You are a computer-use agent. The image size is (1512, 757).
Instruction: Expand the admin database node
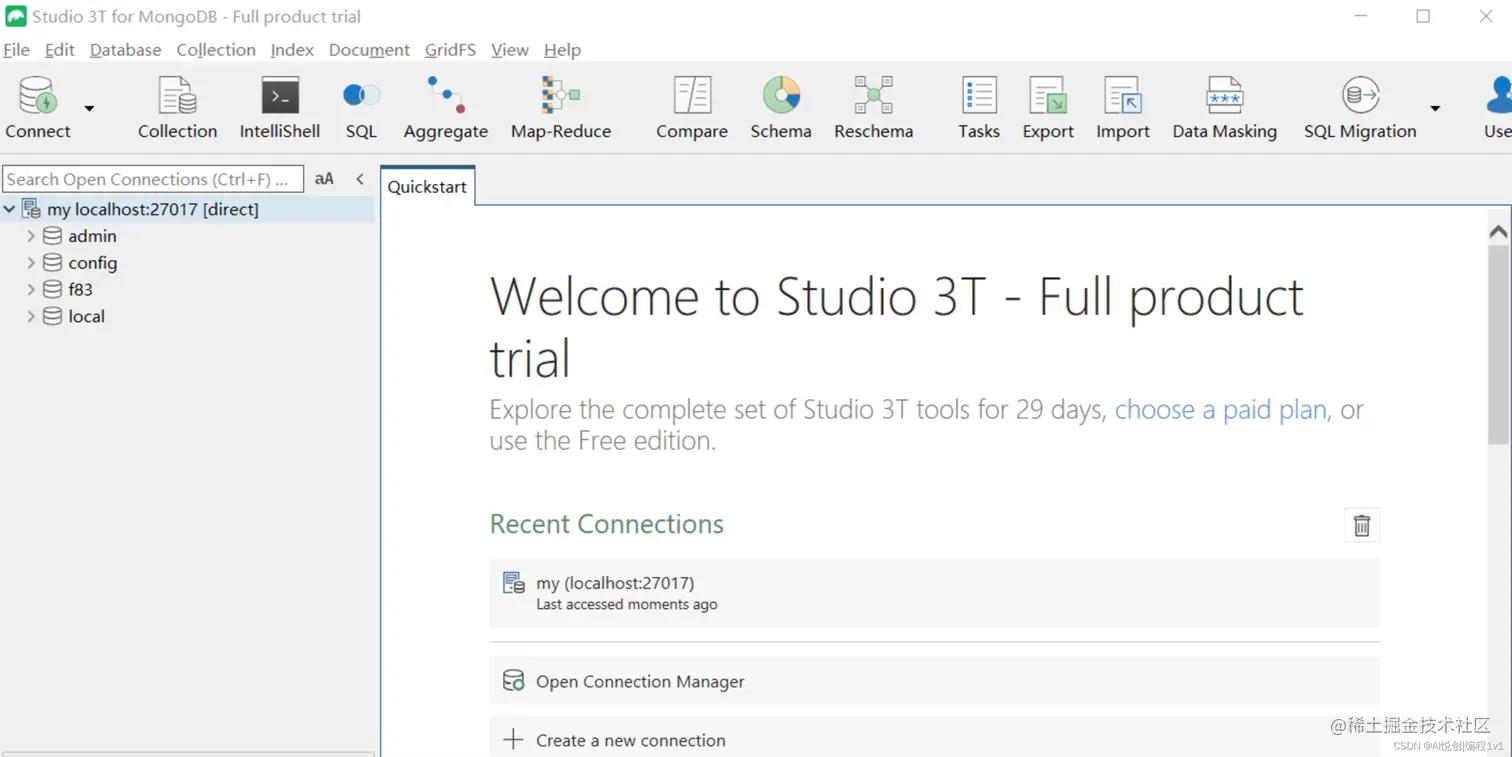tap(31, 236)
